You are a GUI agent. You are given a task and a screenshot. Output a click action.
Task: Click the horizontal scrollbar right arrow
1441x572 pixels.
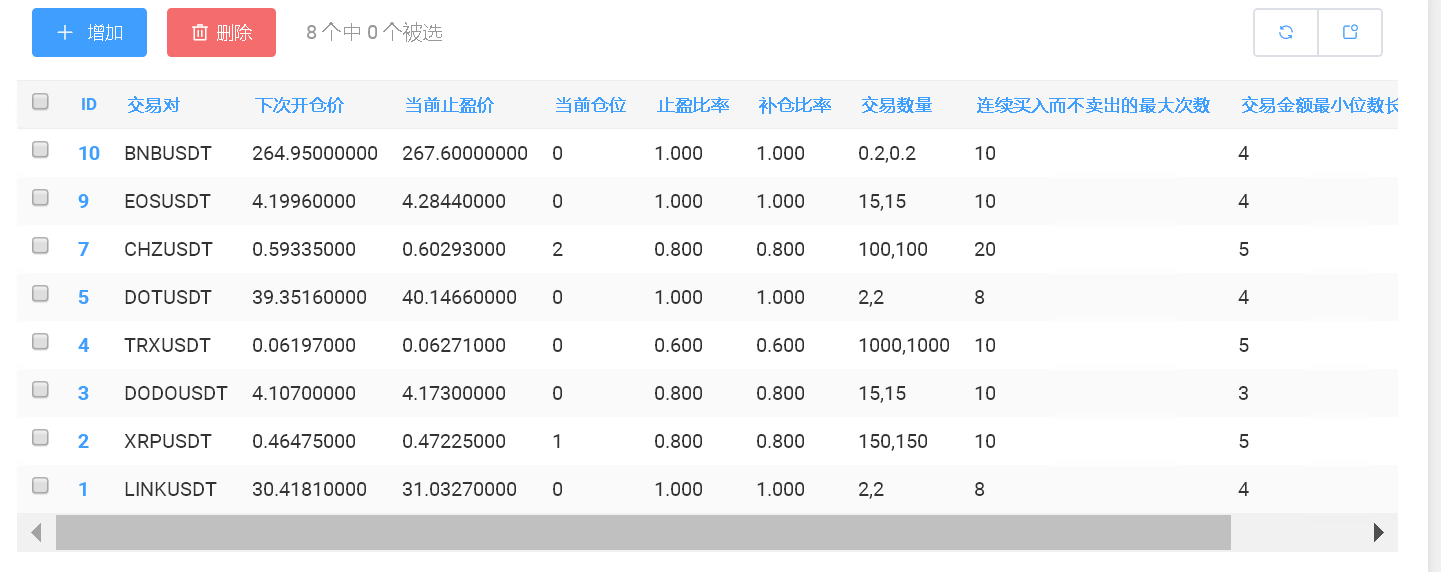(x=1379, y=533)
